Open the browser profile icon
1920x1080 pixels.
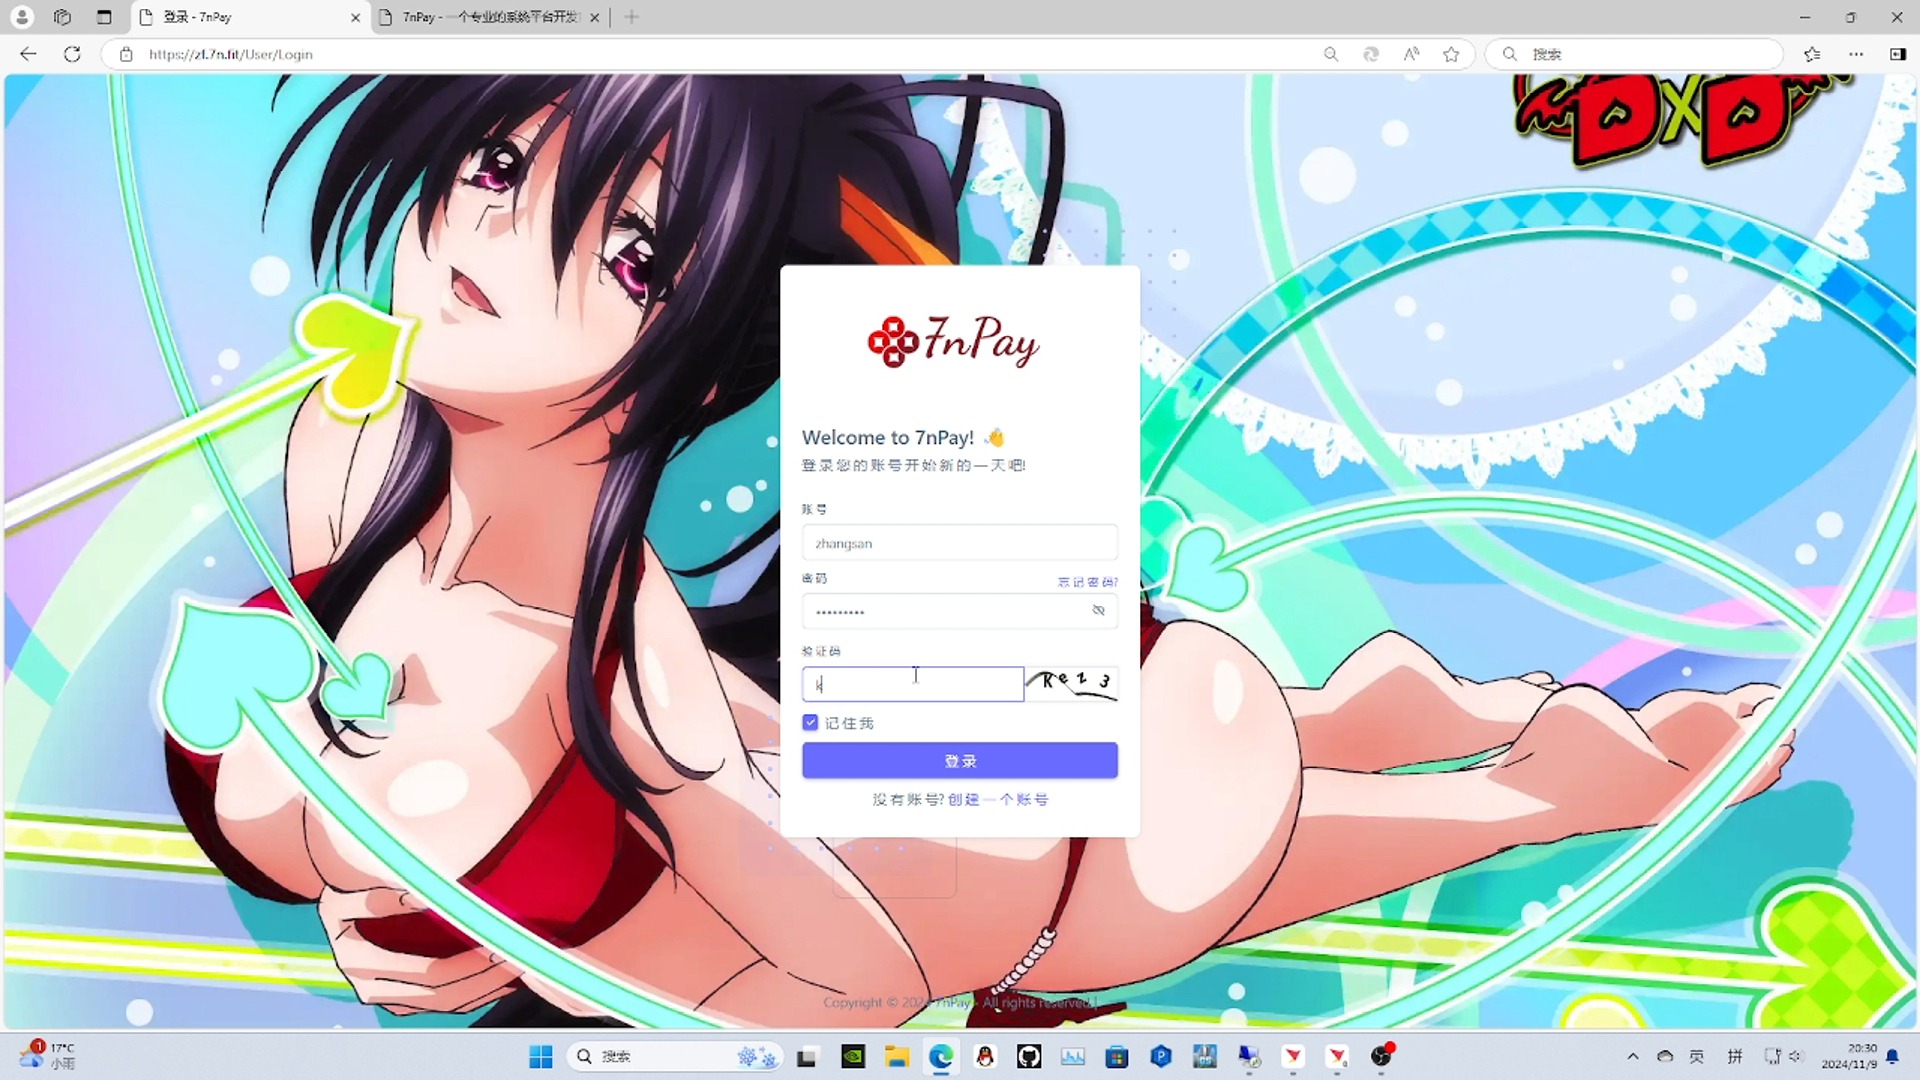point(22,17)
